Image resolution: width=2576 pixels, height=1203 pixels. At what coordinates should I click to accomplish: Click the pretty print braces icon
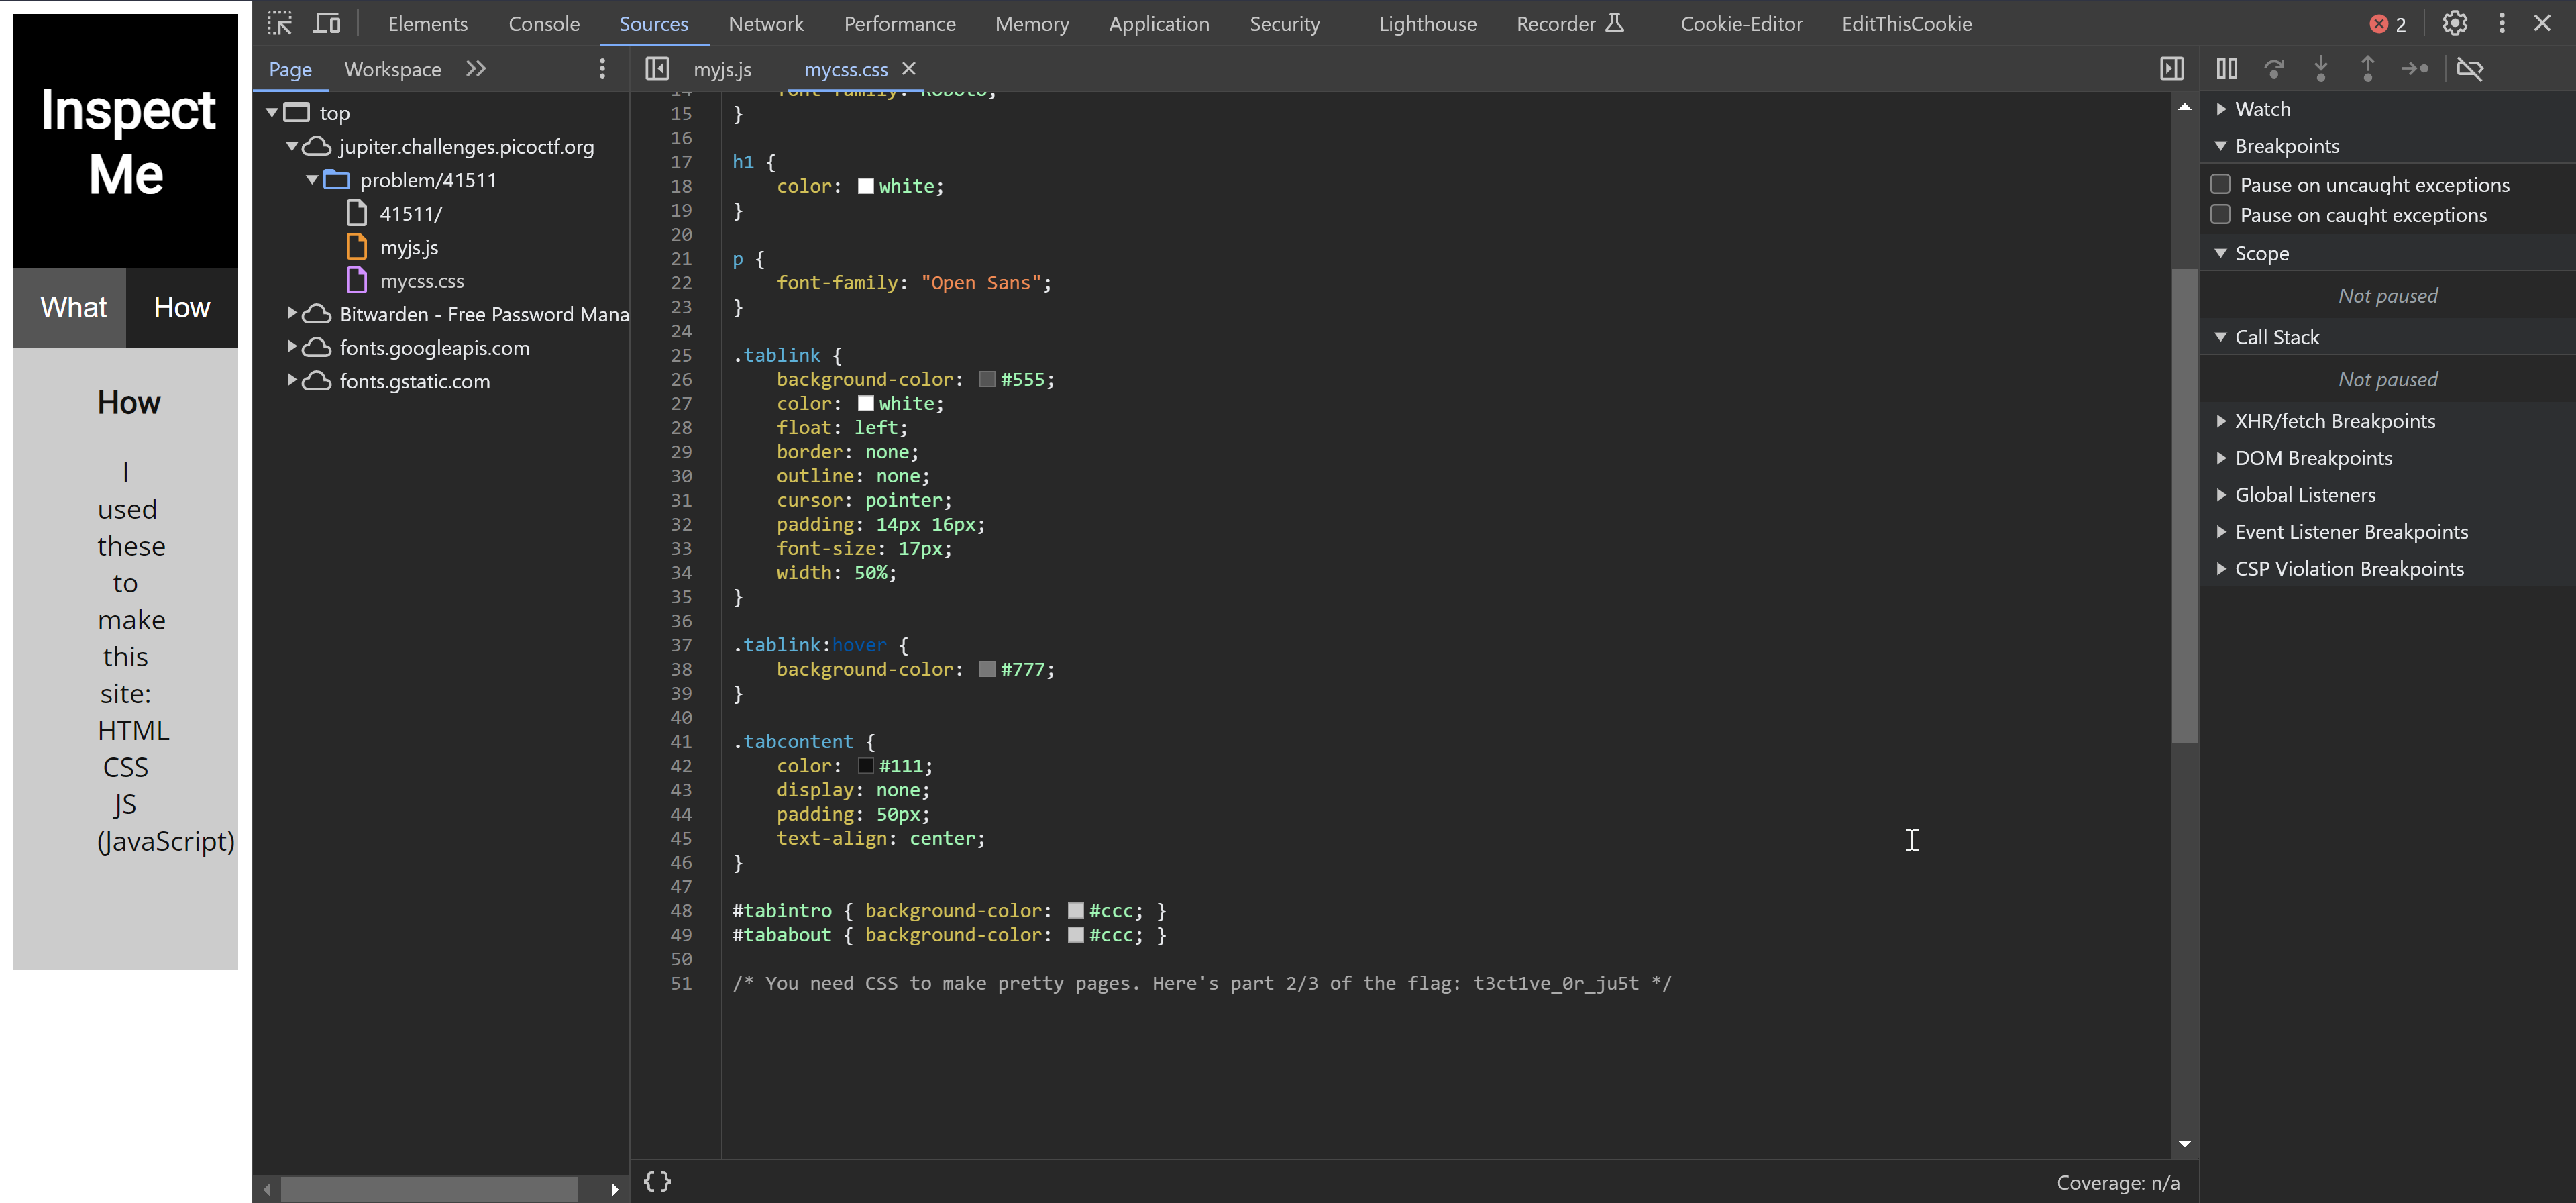(657, 1181)
